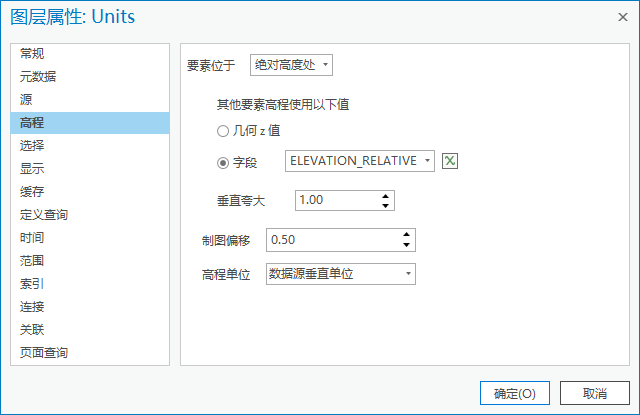640x415 pixels.
Task: Open the 元数据 page
Action: tap(38, 77)
